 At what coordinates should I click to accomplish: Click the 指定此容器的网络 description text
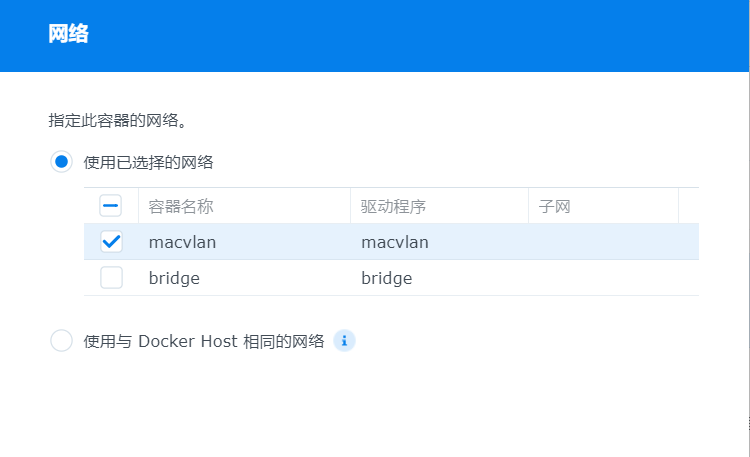118,120
